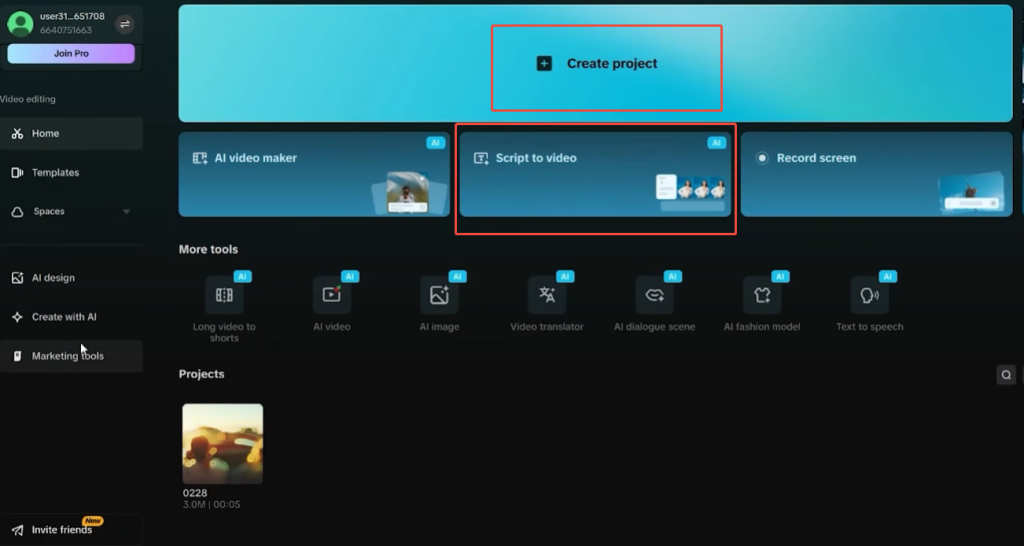Screen dimensions: 1024x546
Task: Click the Spaces cloud icon
Action: [x=18, y=212]
